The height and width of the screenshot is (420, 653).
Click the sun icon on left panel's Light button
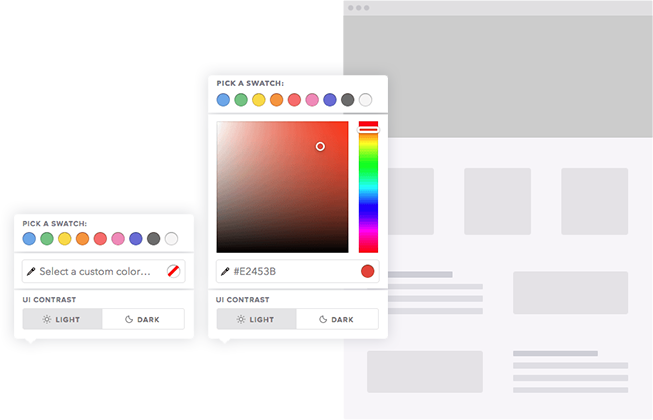pyautogui.click(x=46, y=319)
